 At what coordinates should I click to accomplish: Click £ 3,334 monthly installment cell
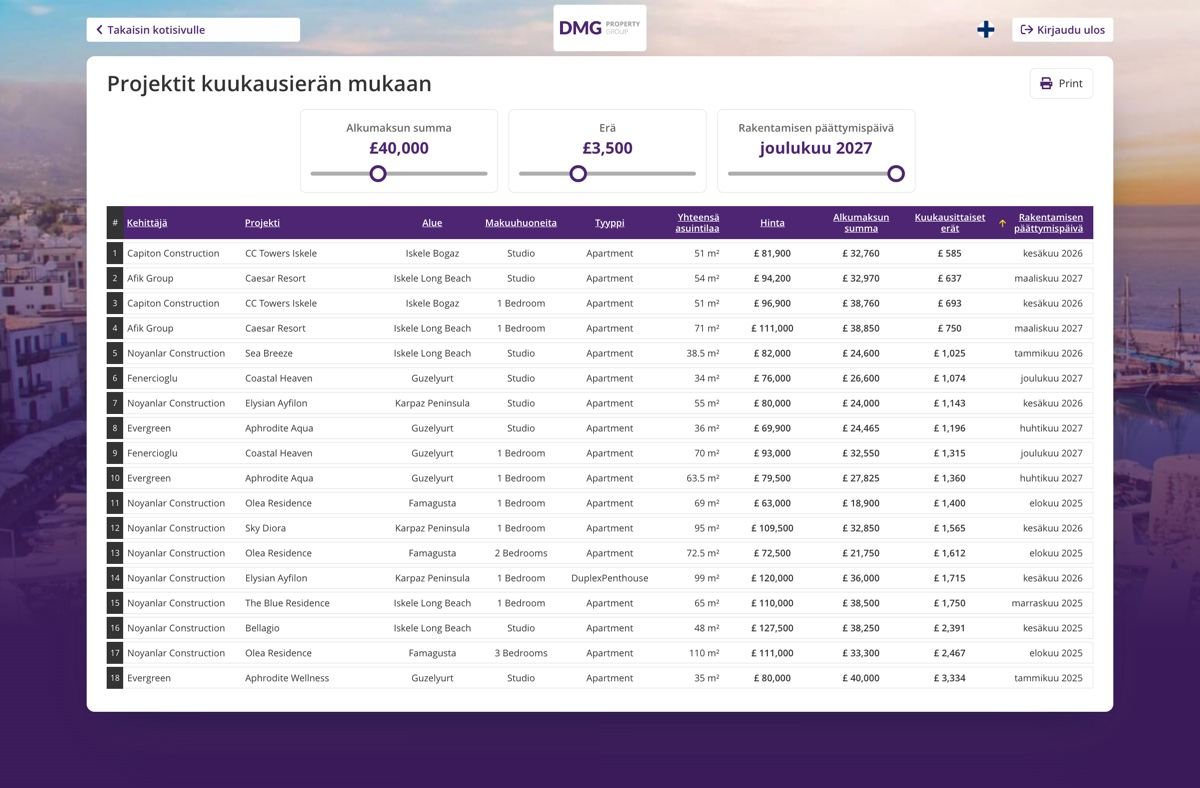click(950, 678)
